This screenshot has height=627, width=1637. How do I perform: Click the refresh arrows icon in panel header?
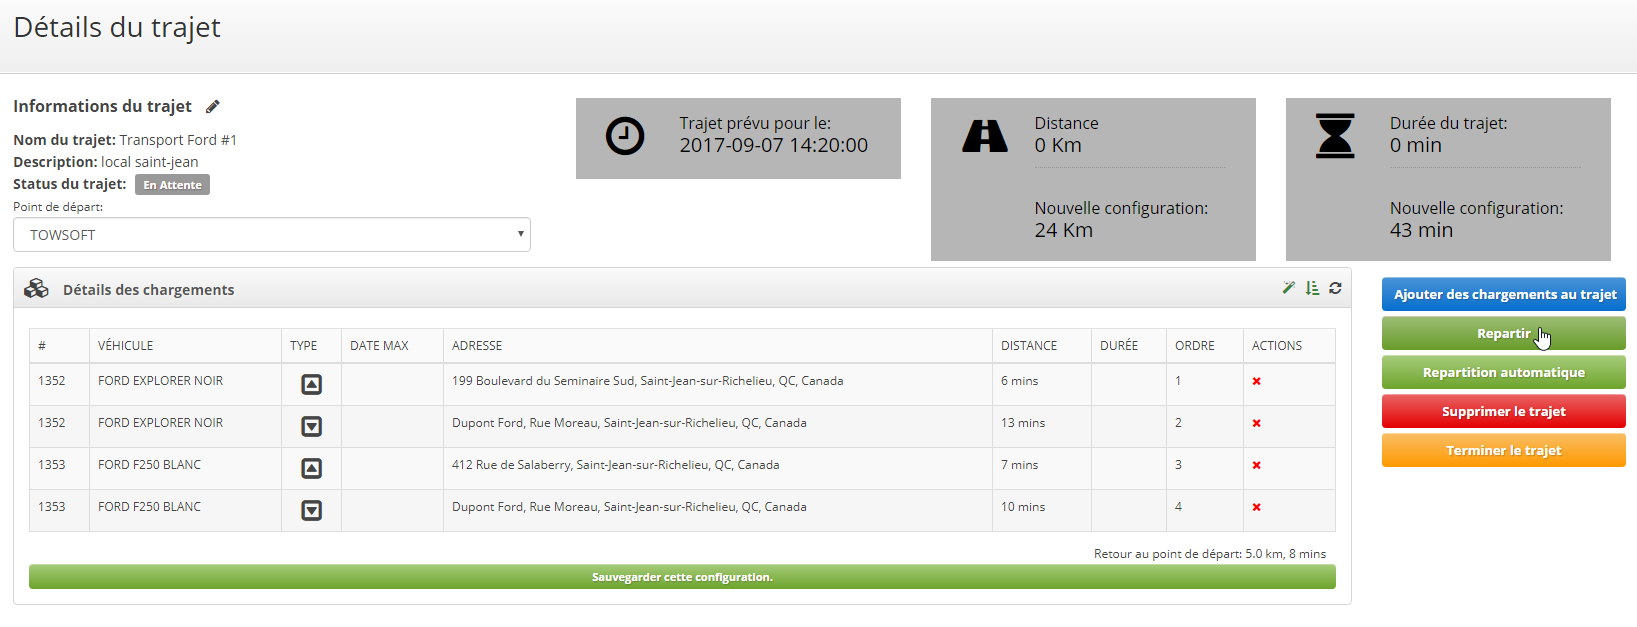point(1335,288)
